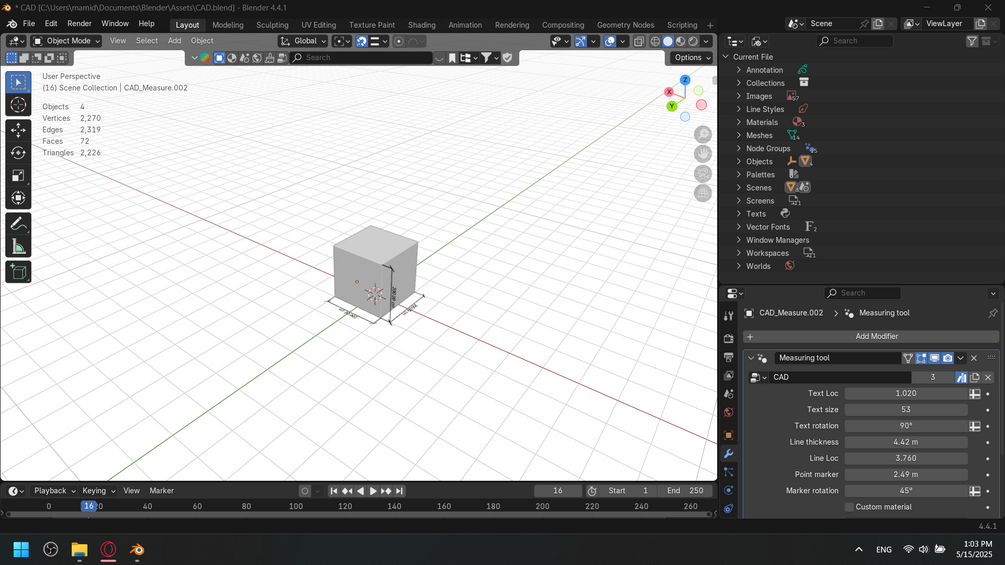1005x565 pixels.
Task: Open viewport Options dropdown
Action: point(692,58)
